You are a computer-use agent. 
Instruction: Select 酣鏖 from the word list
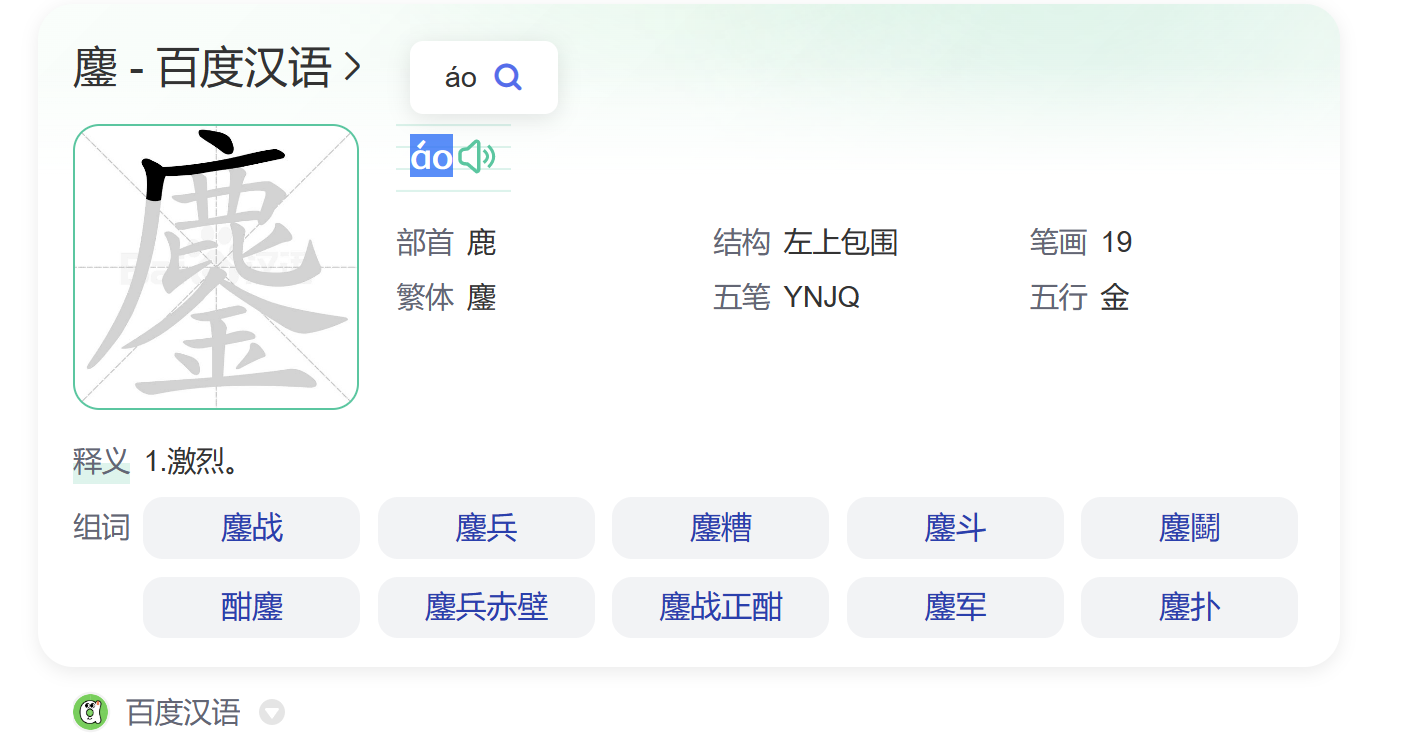[251, 607]
